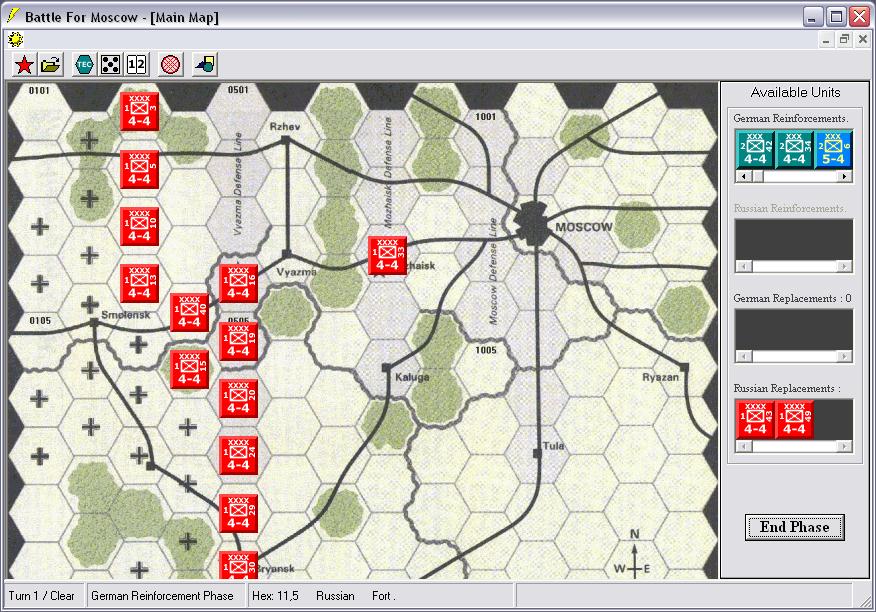Select Russian 15th Army counter
This screenshot has width=876, height=612.
click(189, 369)
